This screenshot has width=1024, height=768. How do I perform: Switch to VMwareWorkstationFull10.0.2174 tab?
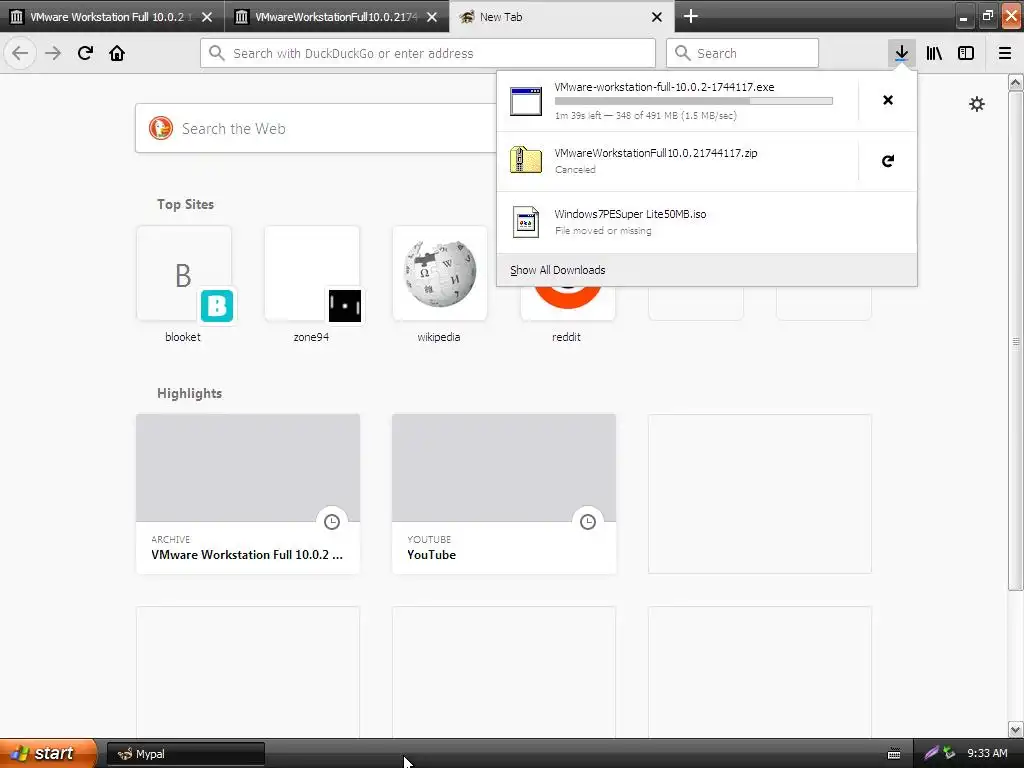(x=336, y=16)
